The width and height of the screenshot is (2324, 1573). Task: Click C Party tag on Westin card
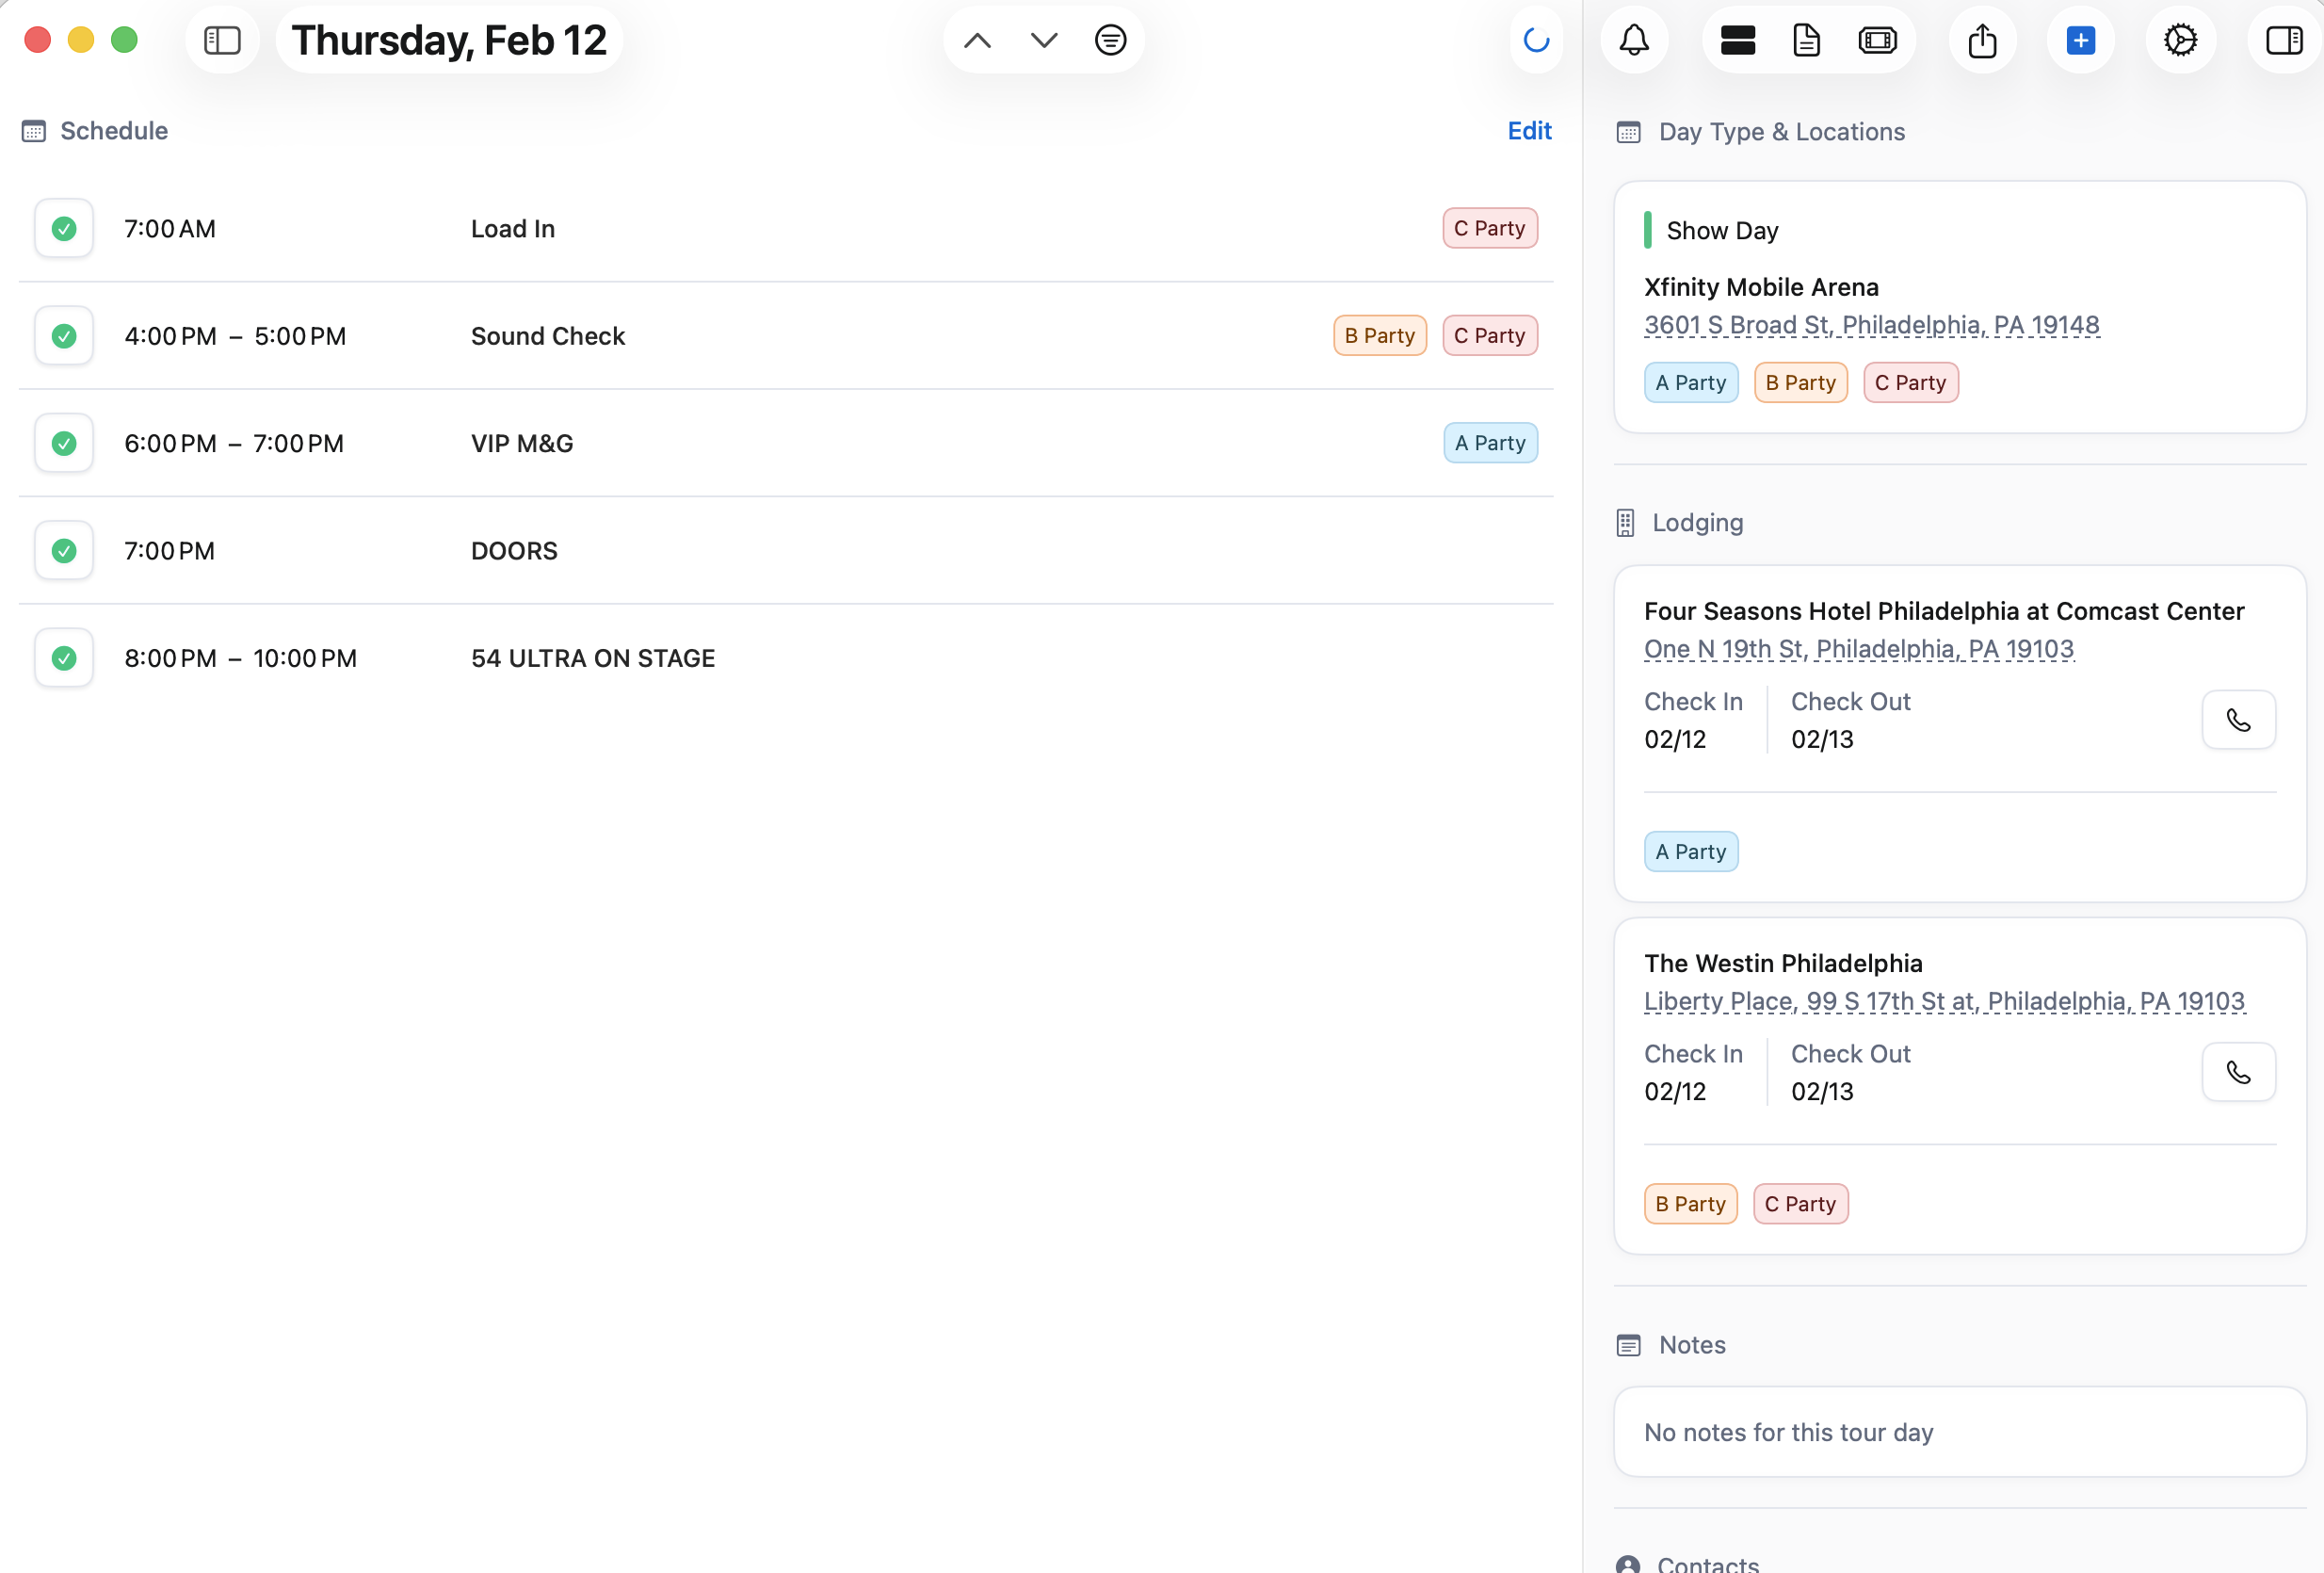[x=1800, y=1204]
